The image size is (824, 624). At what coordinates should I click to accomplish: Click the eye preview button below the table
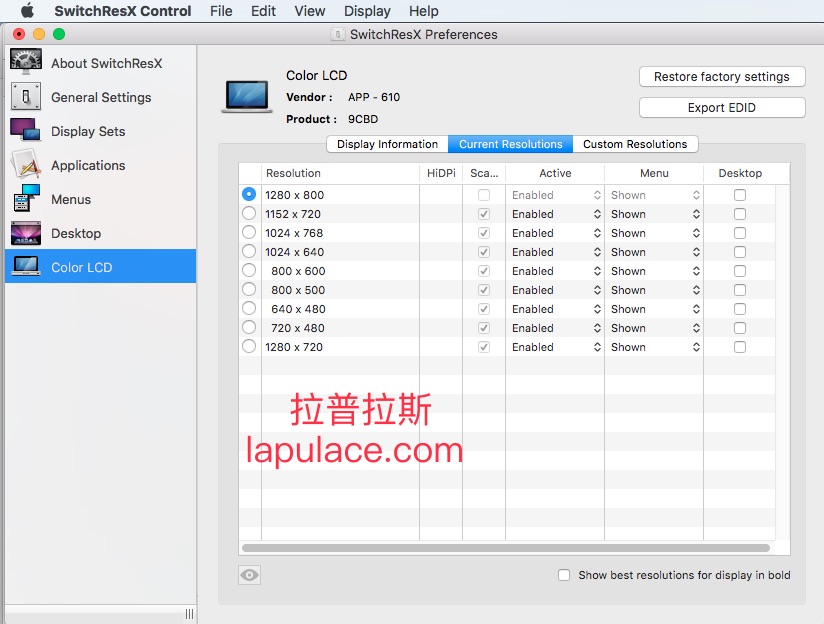pos(250,575)
